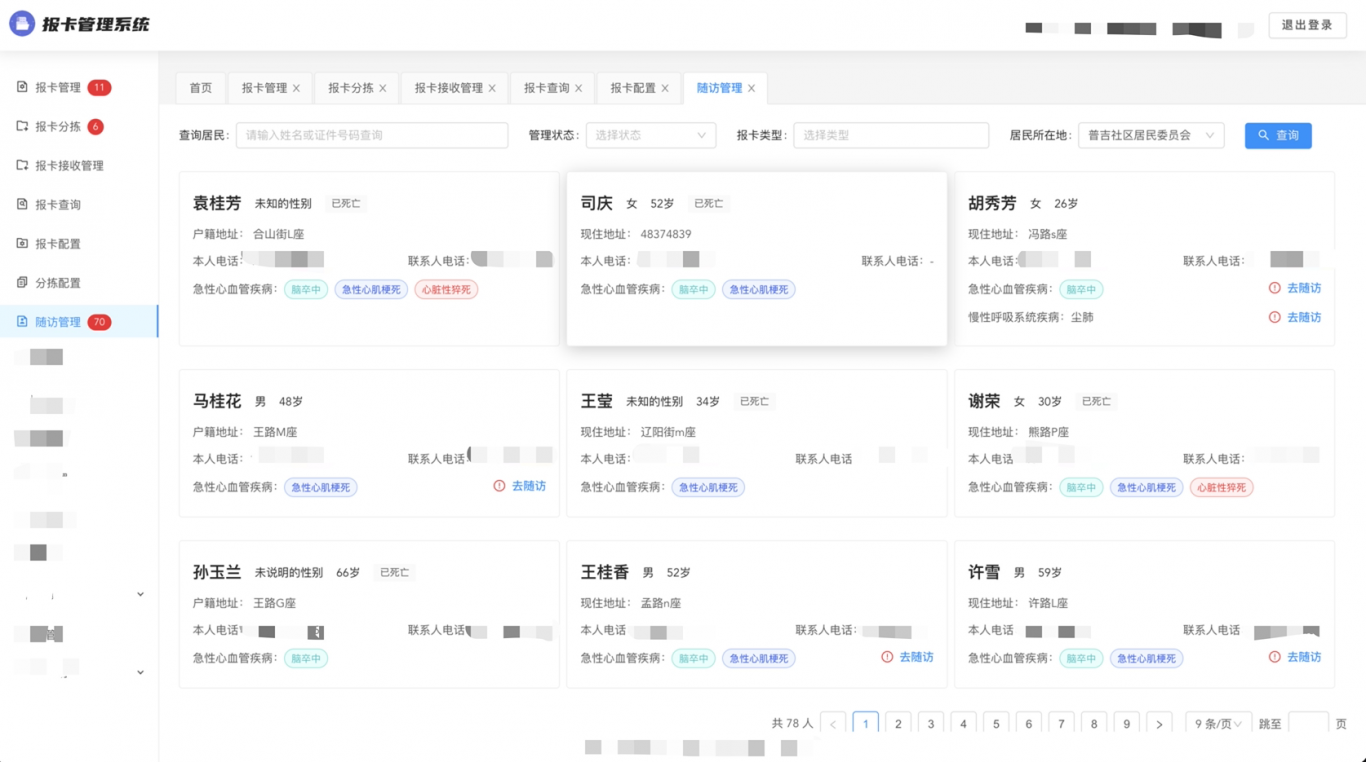Click the red 6 badge on 报卡分拣
1366x762 pixels.
click(x=96, y=126)
